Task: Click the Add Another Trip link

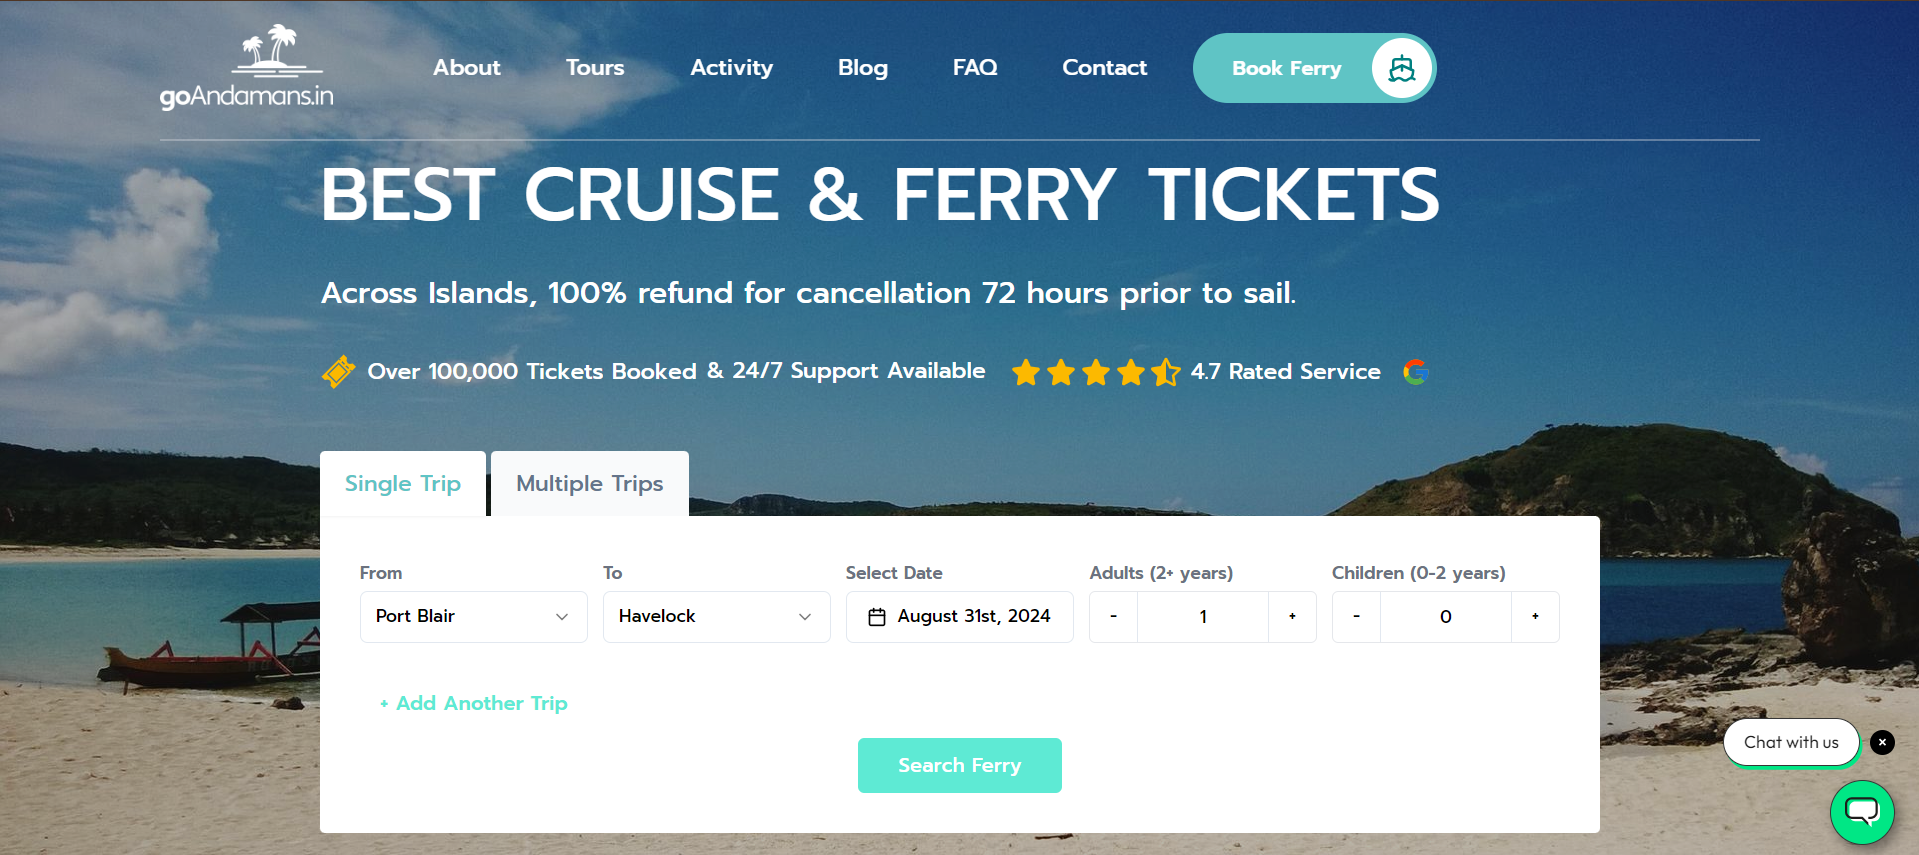Action: (x=473, y=703)
